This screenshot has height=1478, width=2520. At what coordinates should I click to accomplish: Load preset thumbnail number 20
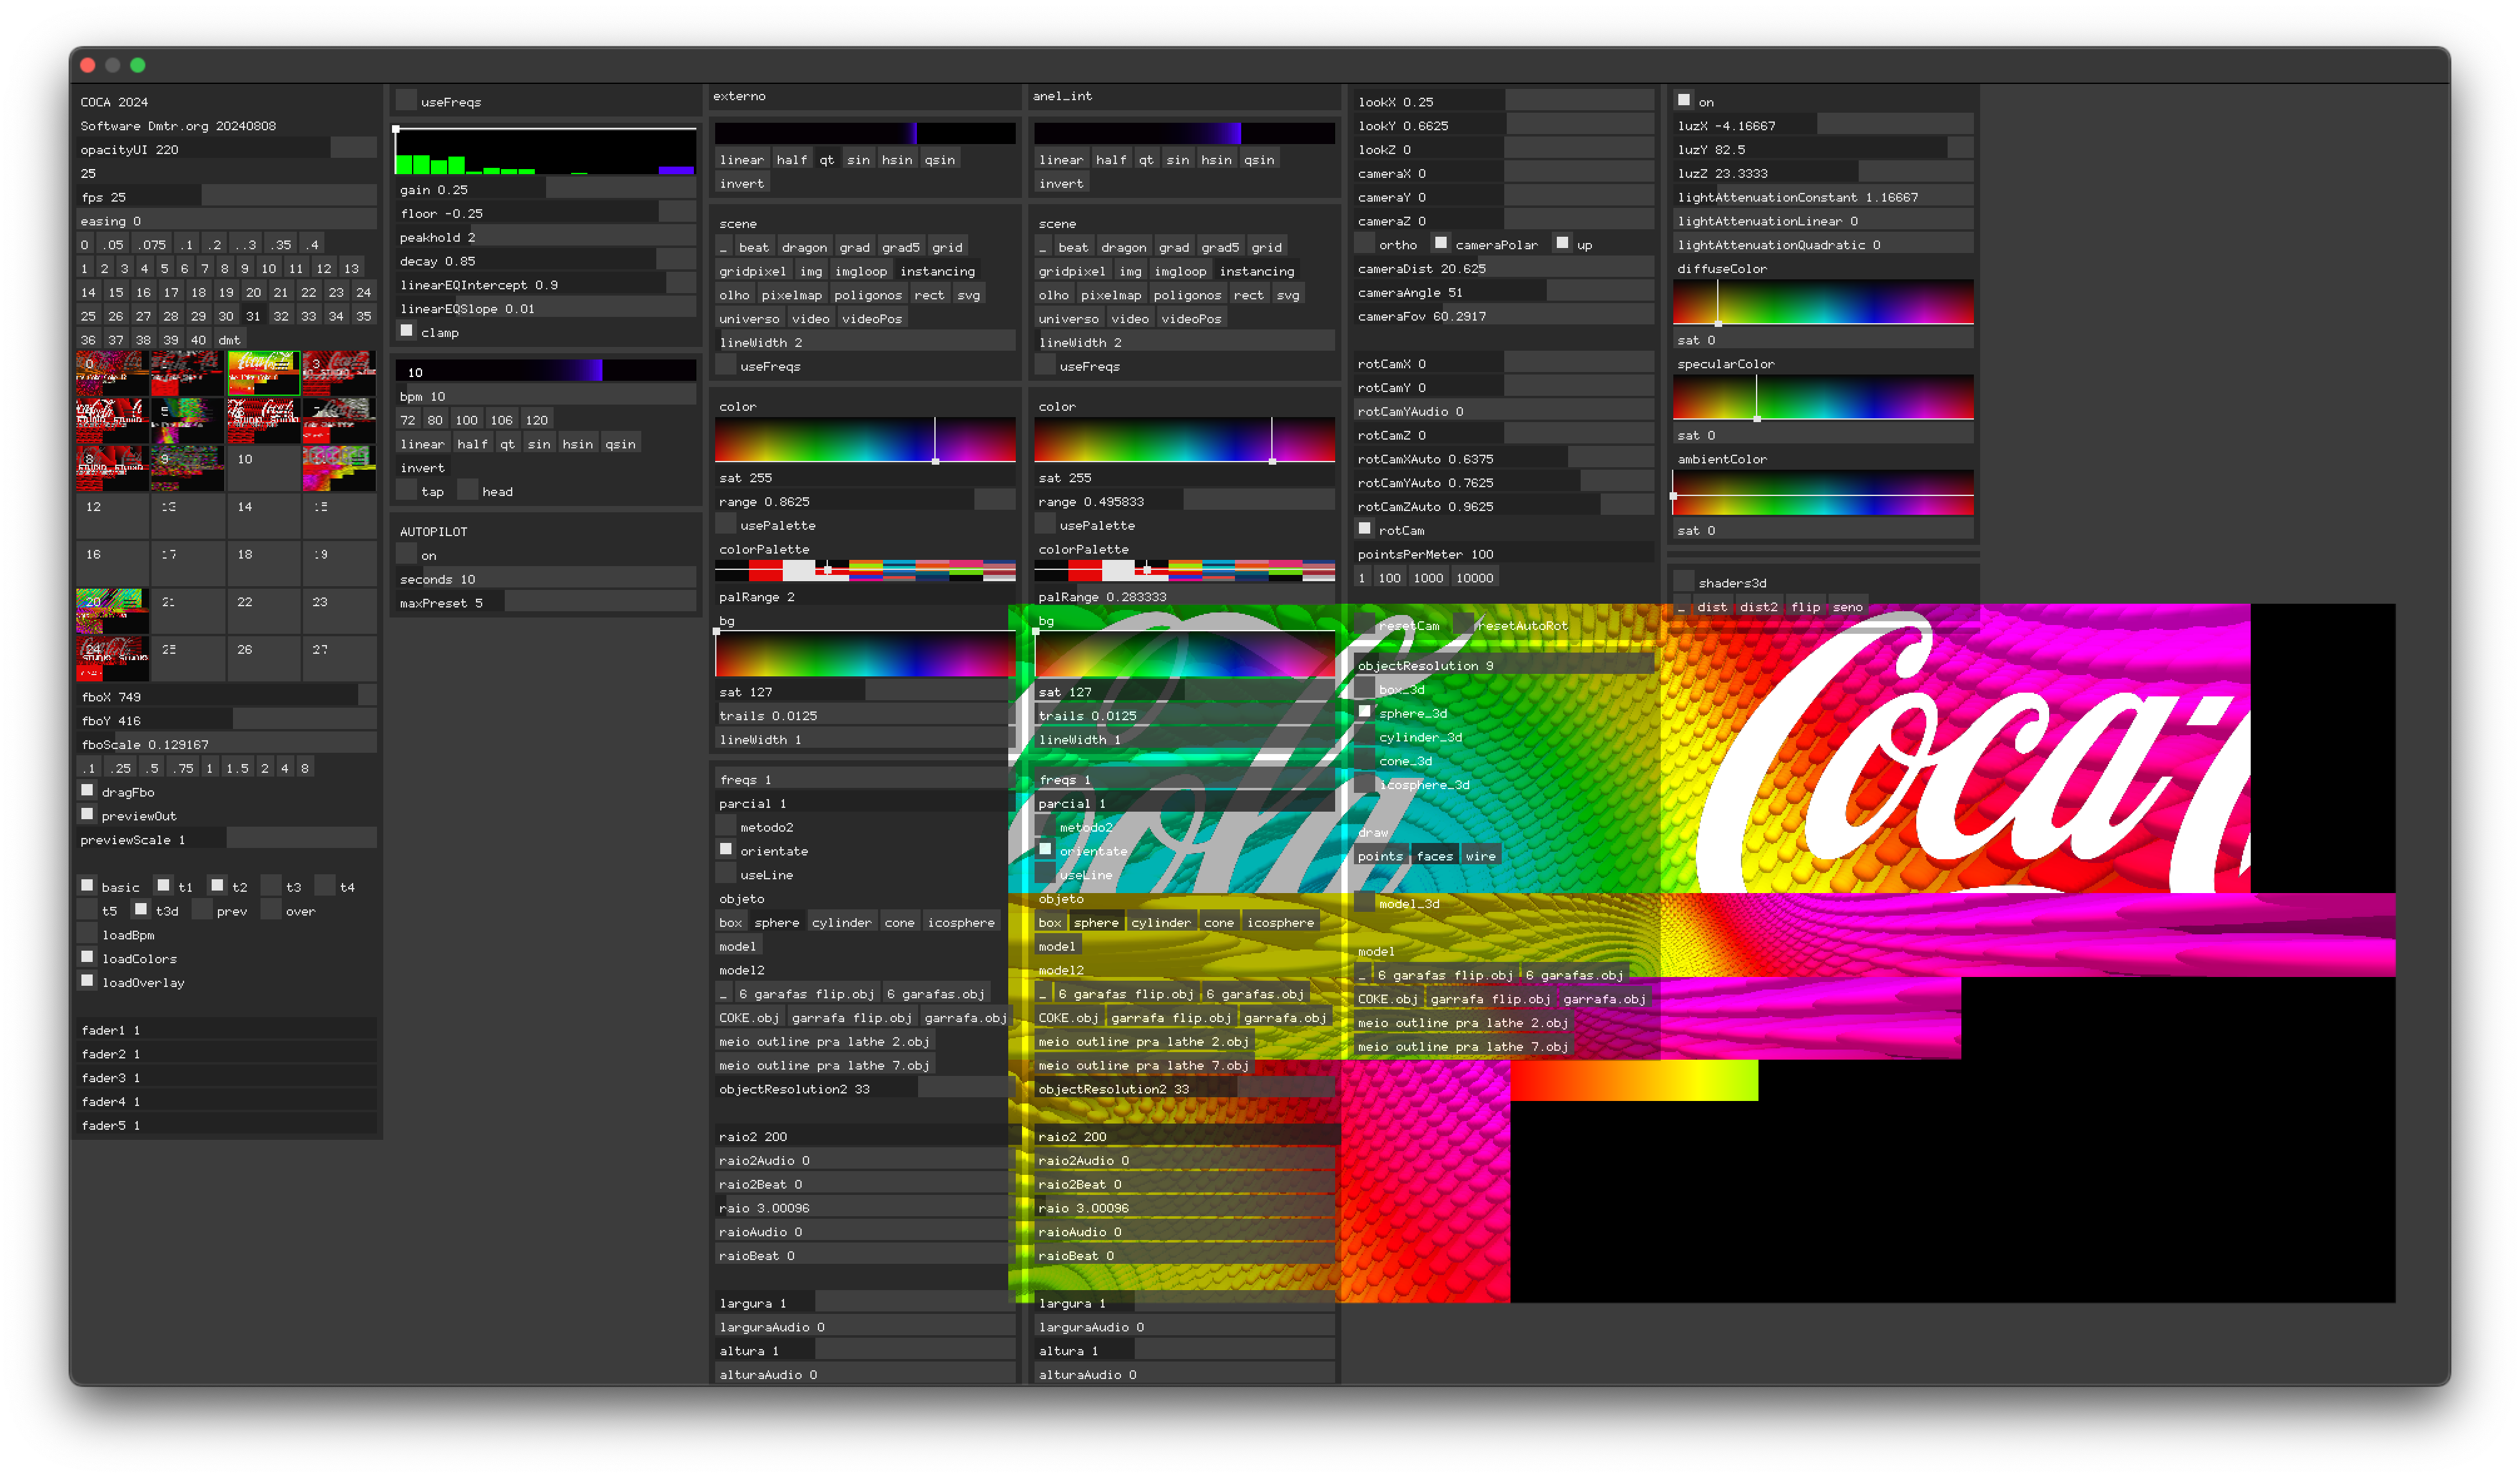coord(113,611)
